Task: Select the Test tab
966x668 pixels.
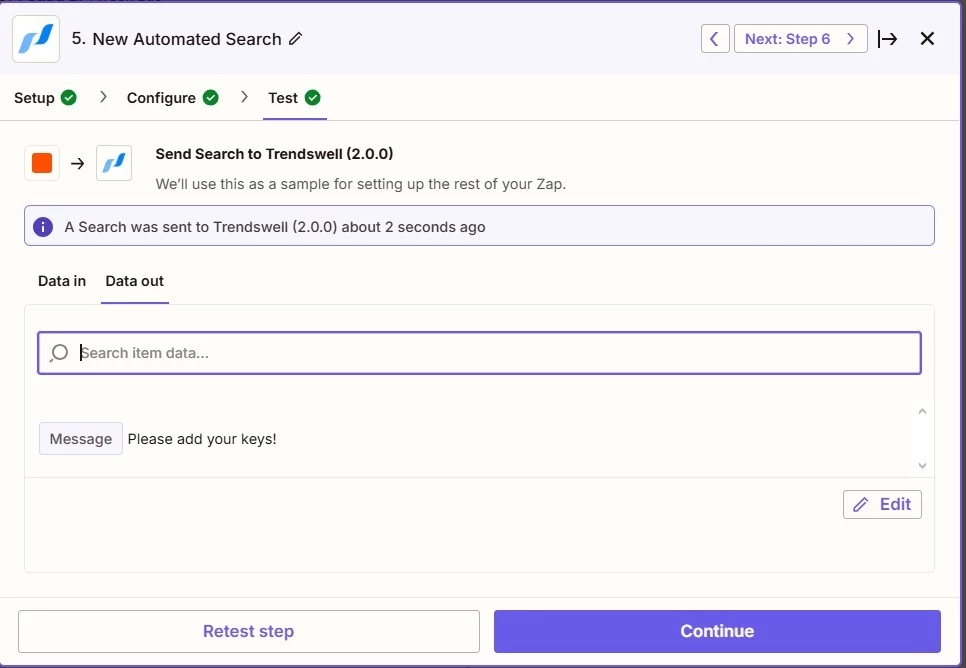Action: click(294, 98)
